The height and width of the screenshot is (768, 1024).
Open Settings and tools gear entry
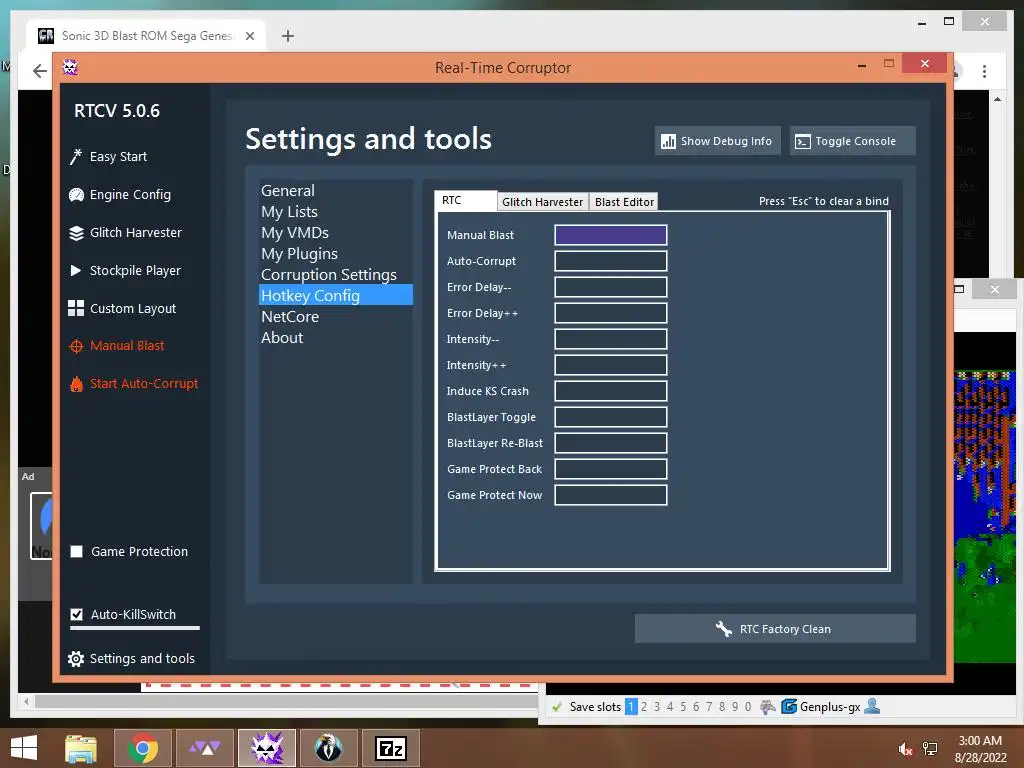point(131,658)
